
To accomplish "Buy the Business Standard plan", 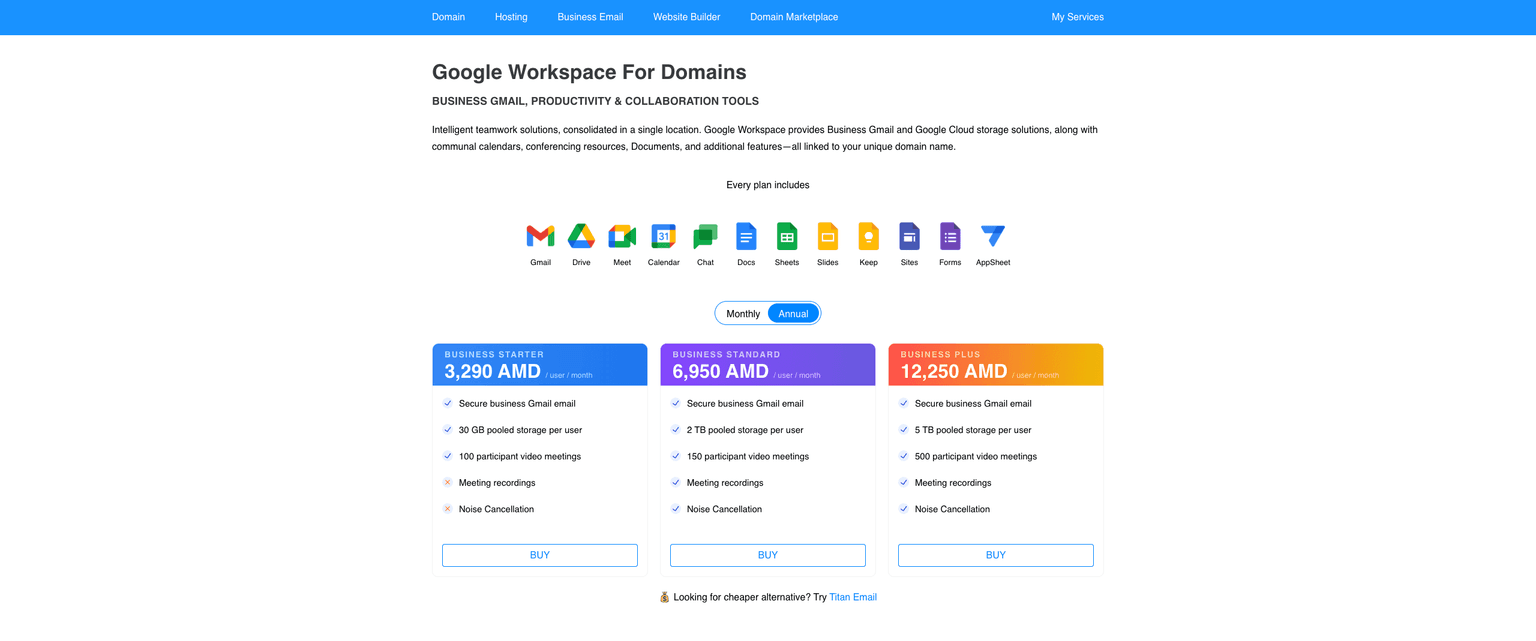I will pos(768,555).
